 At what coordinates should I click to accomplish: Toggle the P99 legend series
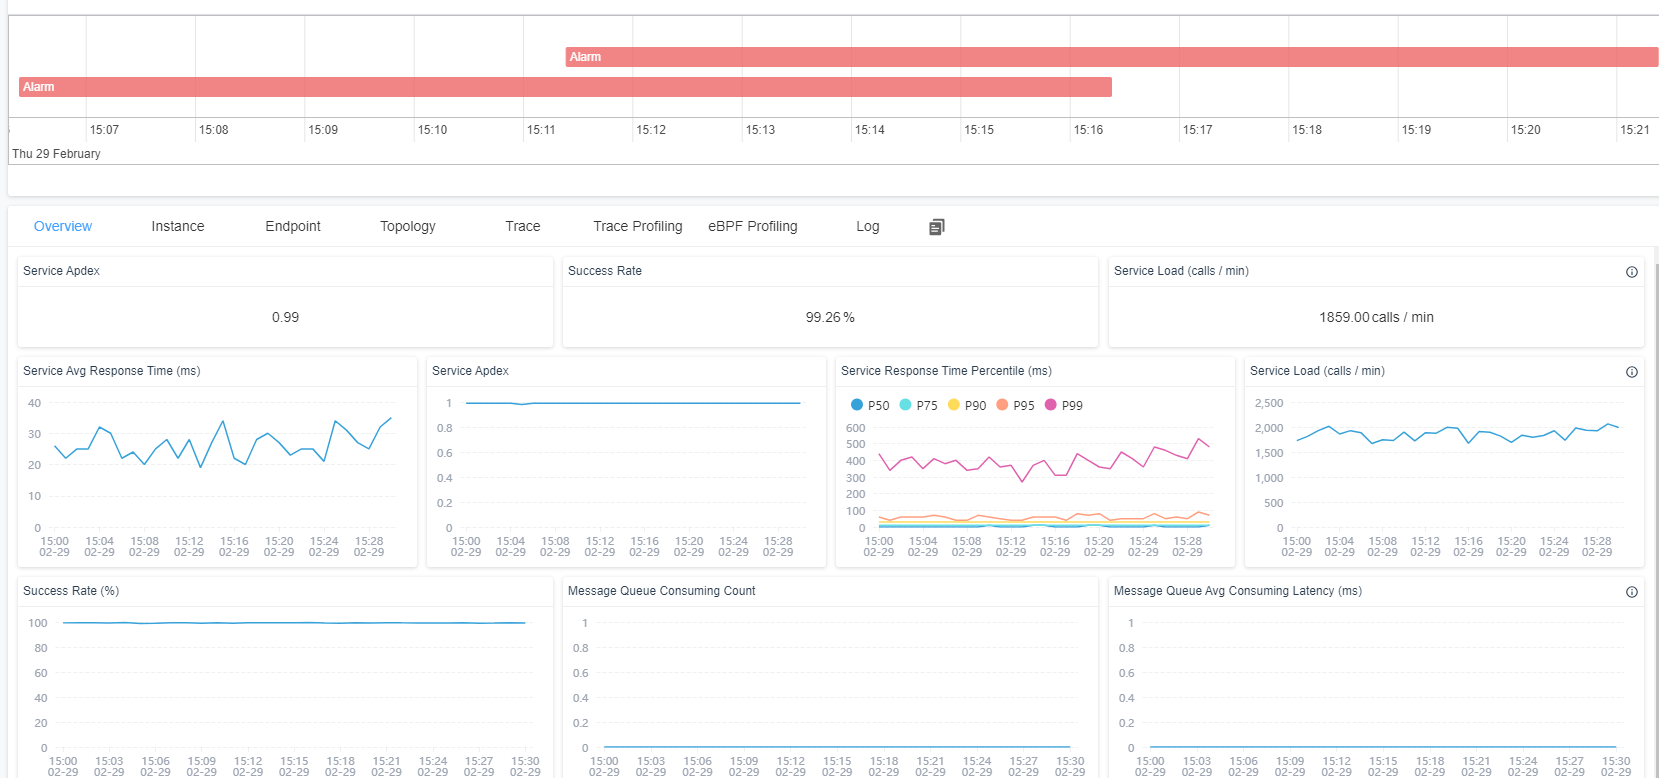click(1064, 405)
